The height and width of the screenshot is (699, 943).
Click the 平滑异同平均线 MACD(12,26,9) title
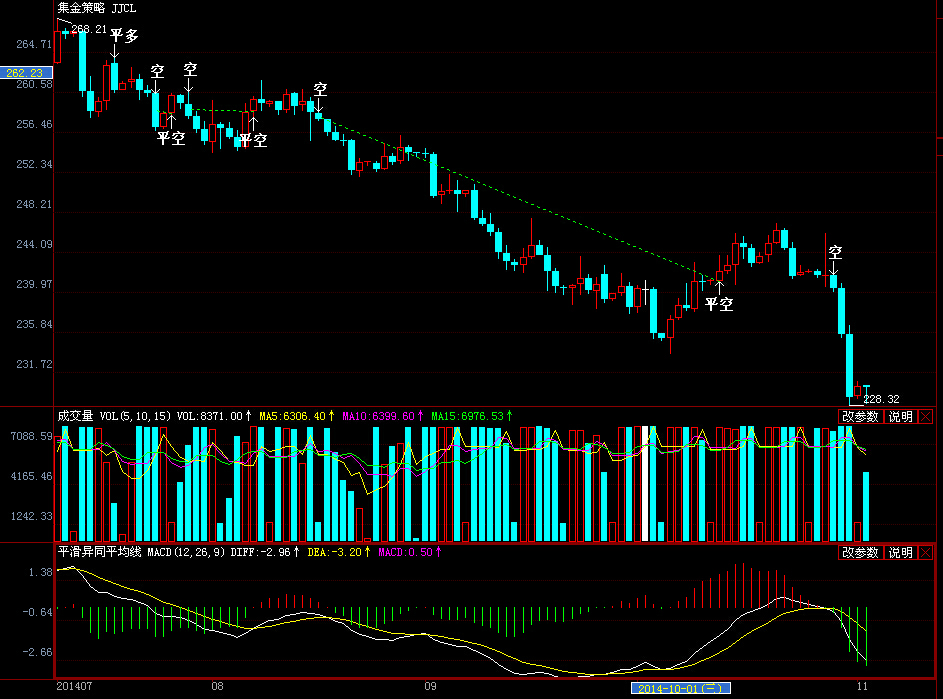coord(141,552)
